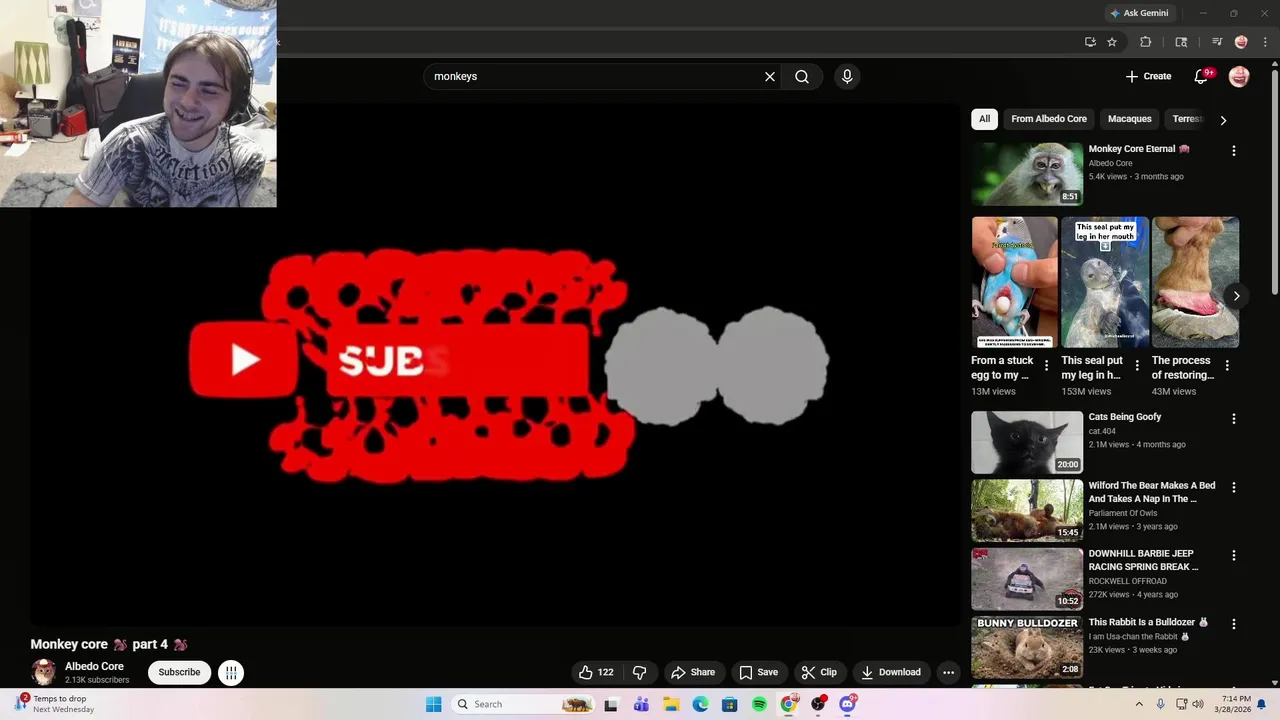Open YouTube notifications bell
The height and width of the screenshot is (720, 1280).
pyautogui.click(x=1203, y=76)
